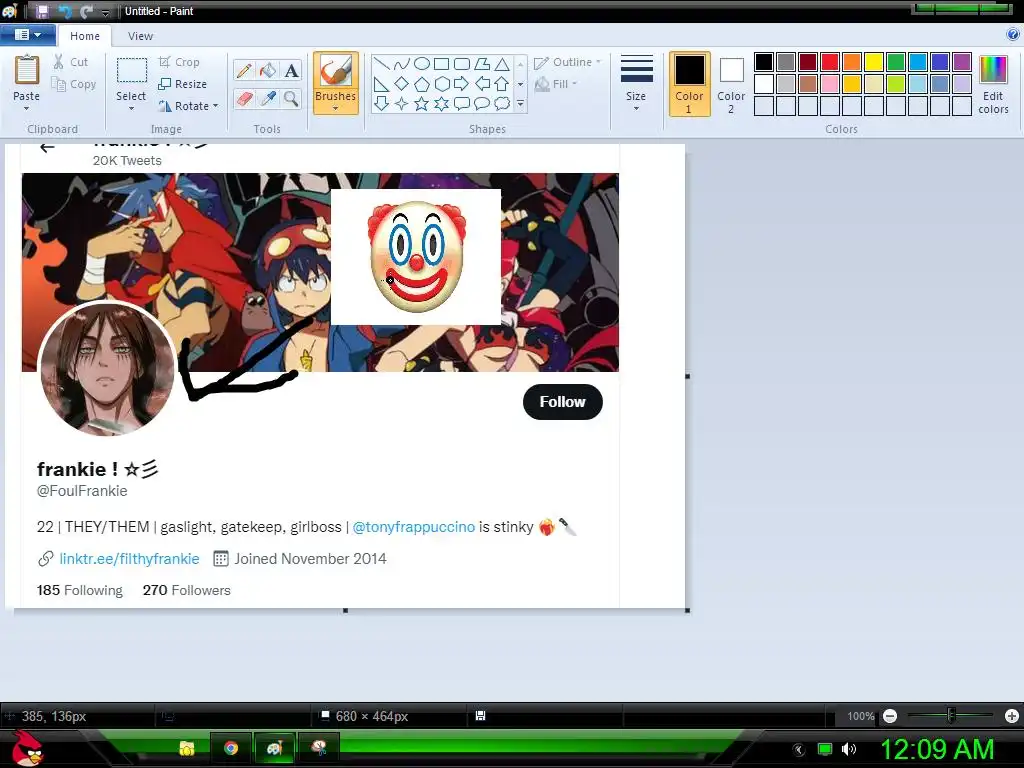Choose the Rounded rectangular callout shape

pyautogui.click(x=462, y=104)
